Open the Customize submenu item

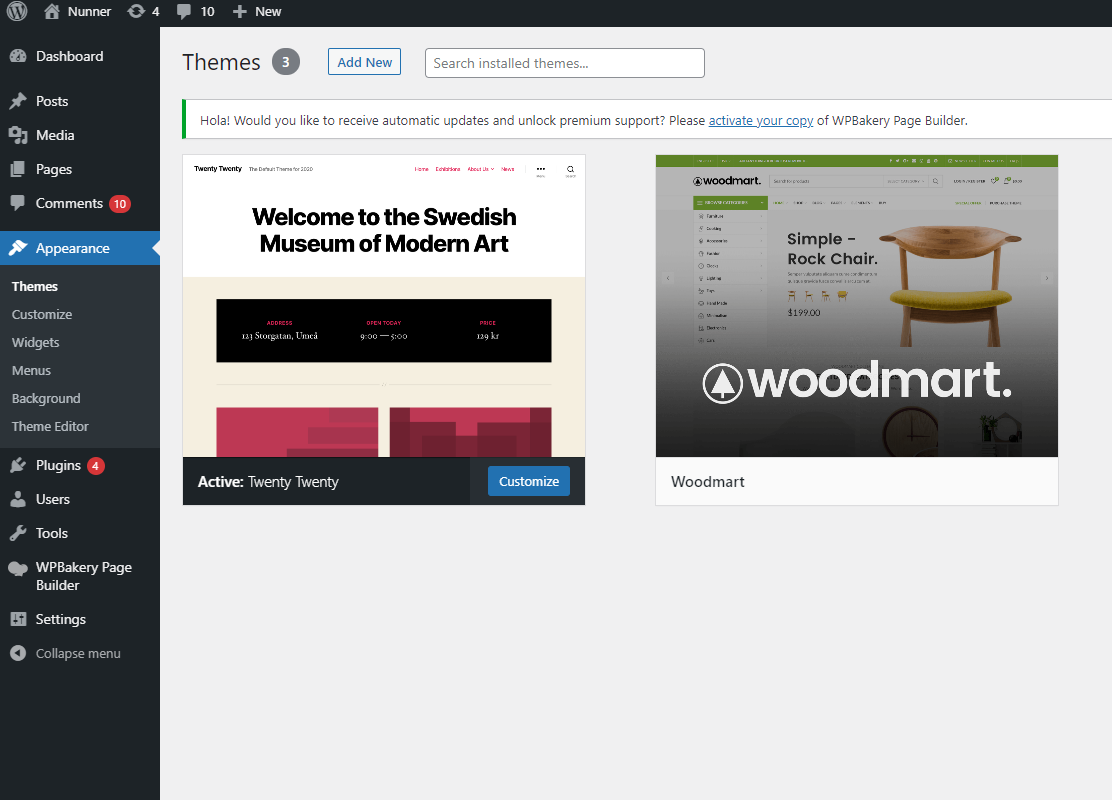click(42, 314)
